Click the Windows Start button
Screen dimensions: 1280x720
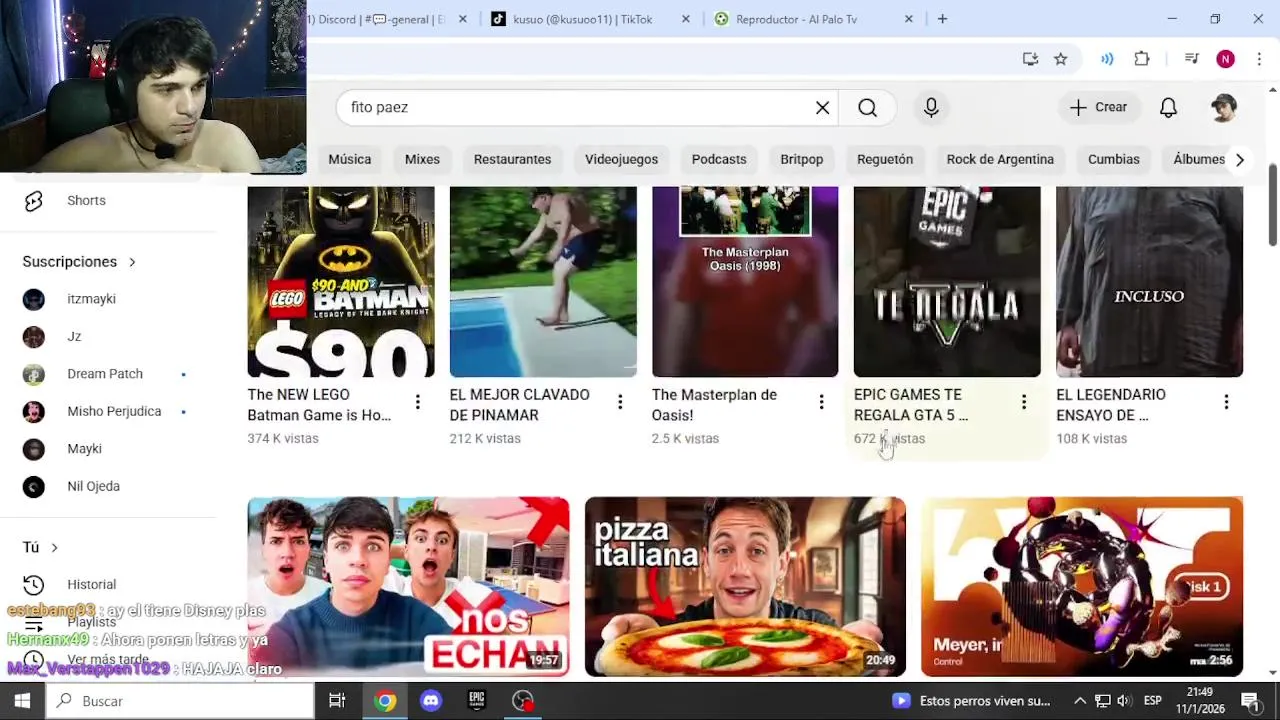(22, 701)
